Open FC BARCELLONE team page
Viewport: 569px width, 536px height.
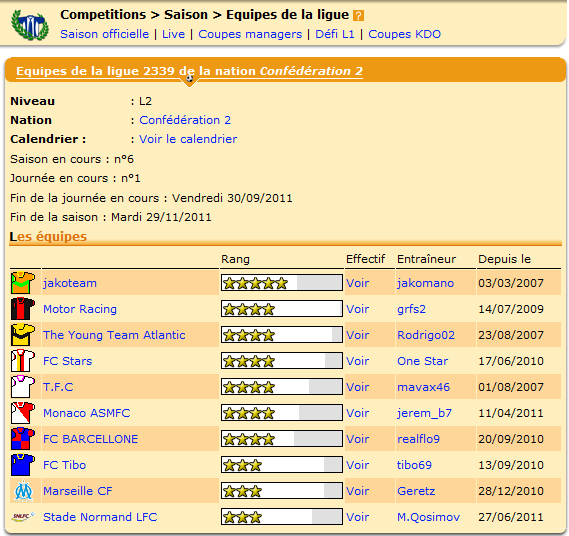(90, 439)
